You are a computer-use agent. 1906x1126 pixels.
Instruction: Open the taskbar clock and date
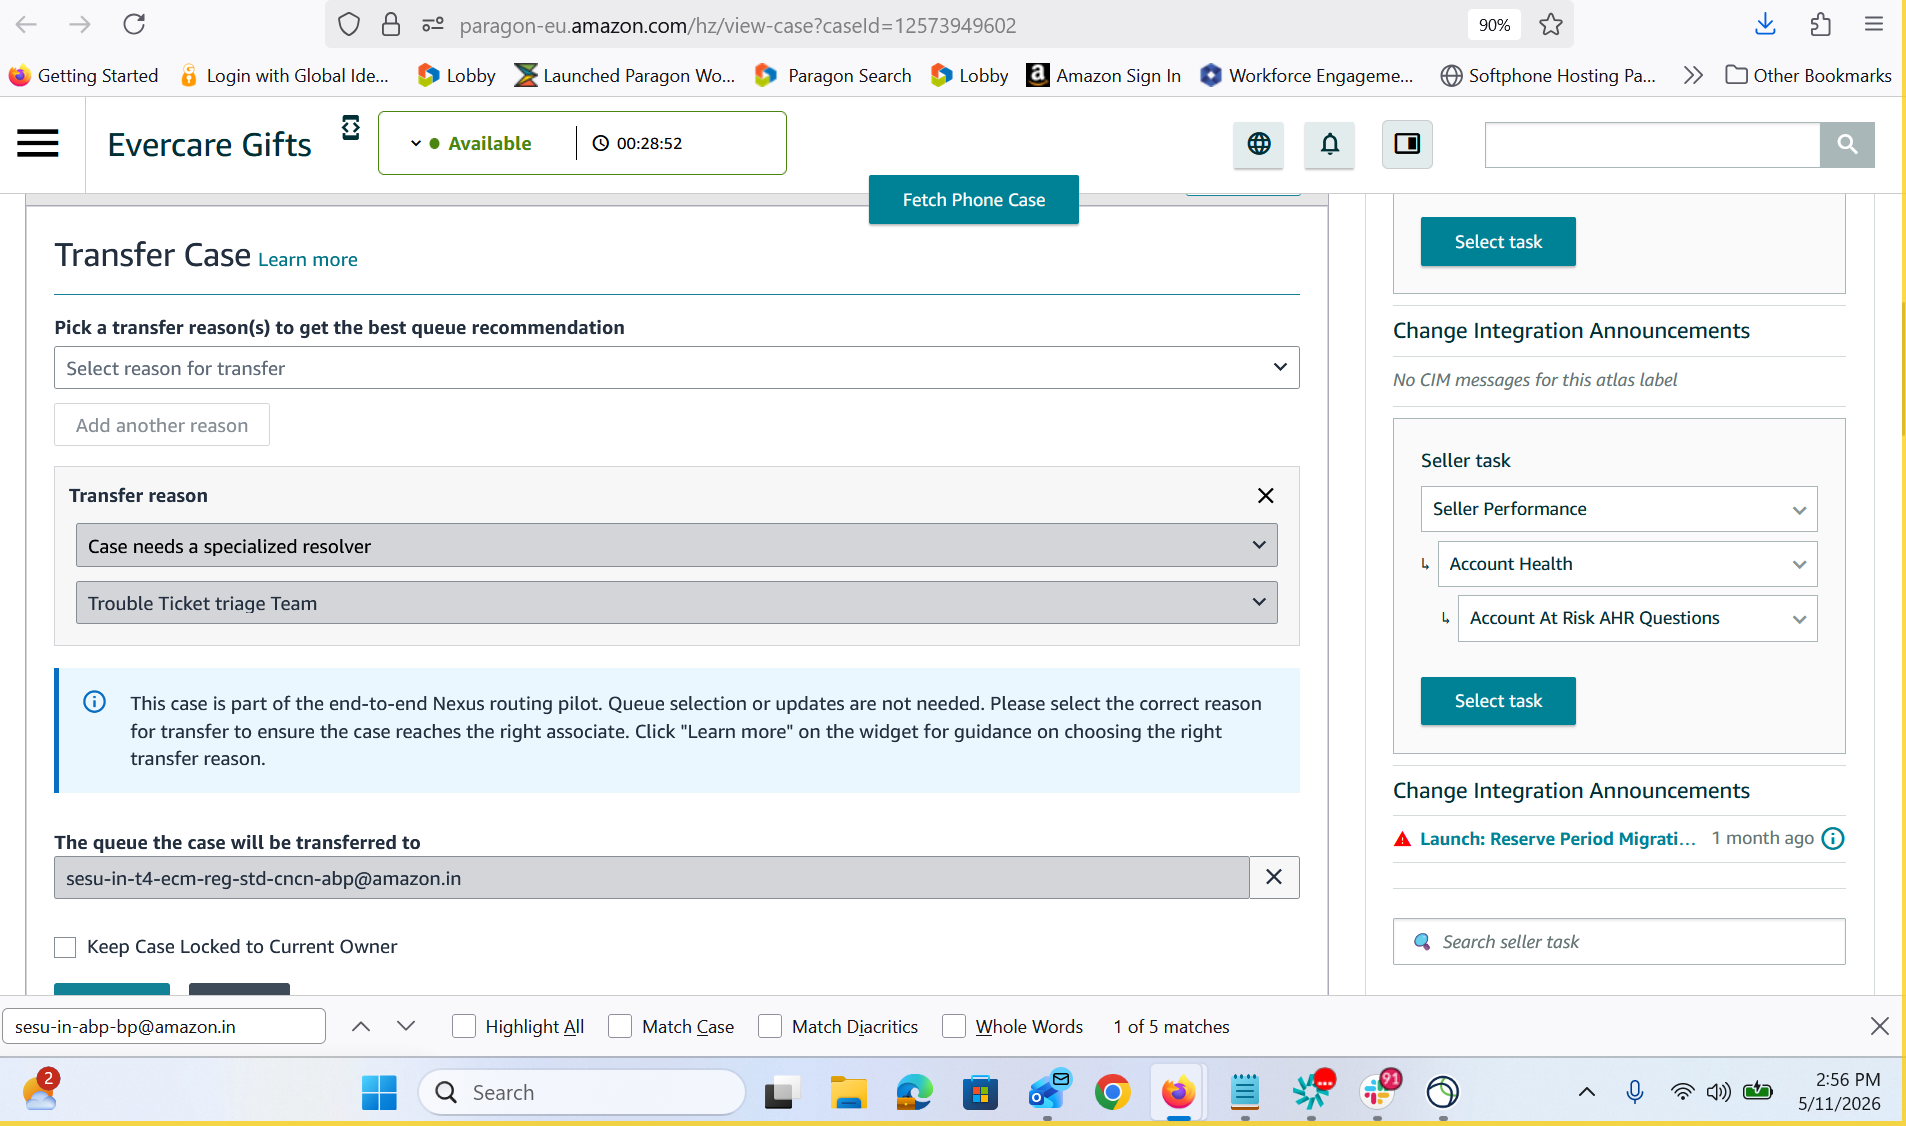pyautogui.click(x=1840, y=1092)
